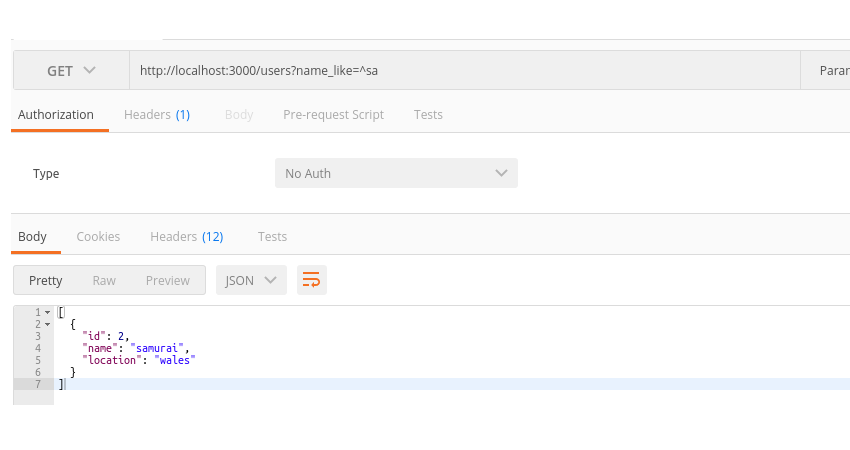The width and height of the screenshot is (850, 450).
Task: Select the disabled request Body tab
Action: pyautogui.click(x=239, y=115)
